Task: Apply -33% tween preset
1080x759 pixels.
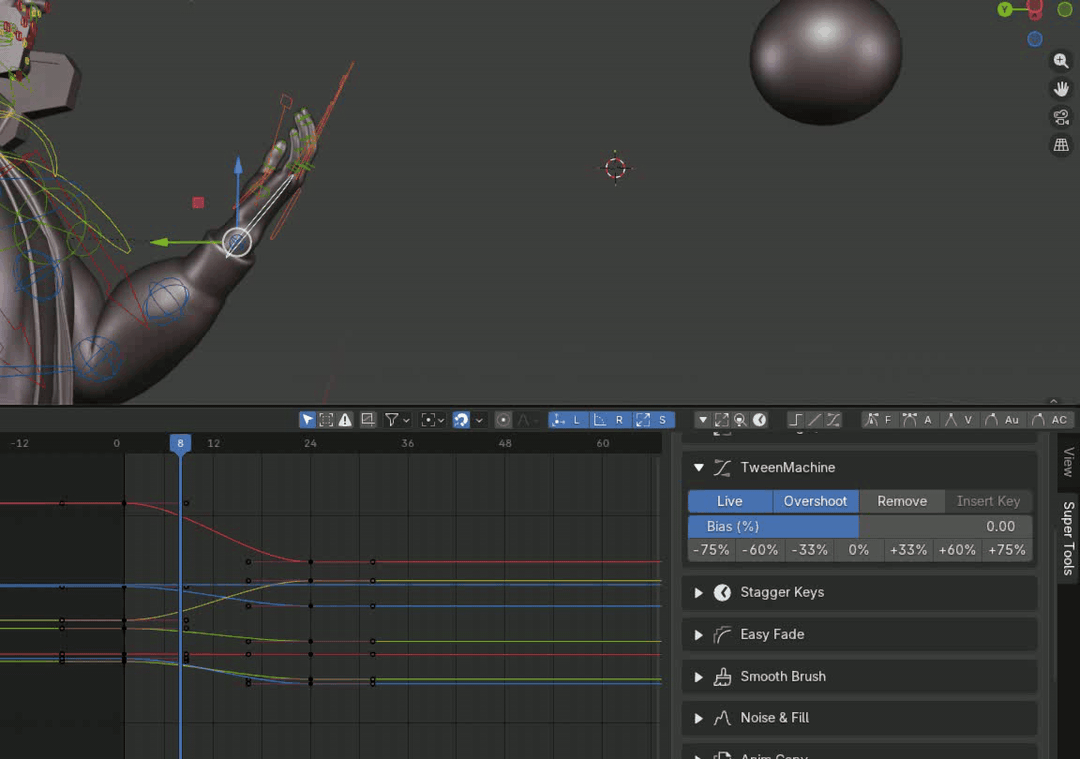Action: tap(810, 550)
